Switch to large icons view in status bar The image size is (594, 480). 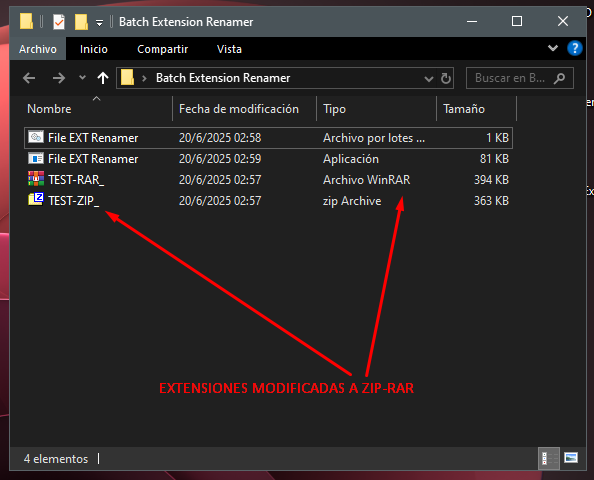pos(571,458)
